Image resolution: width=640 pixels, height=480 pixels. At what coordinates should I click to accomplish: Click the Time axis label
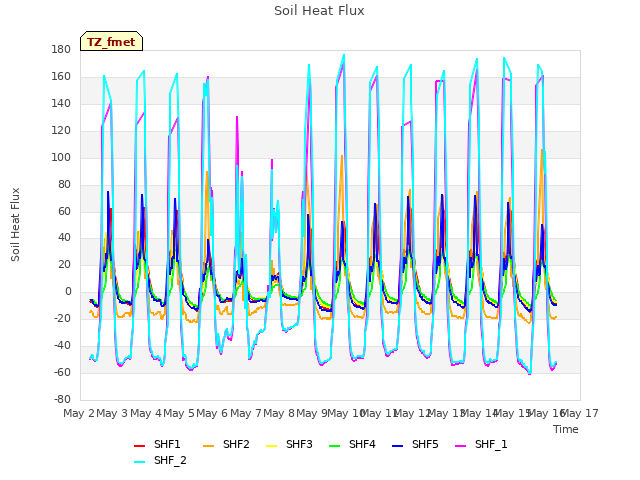(x=566, y=429)
